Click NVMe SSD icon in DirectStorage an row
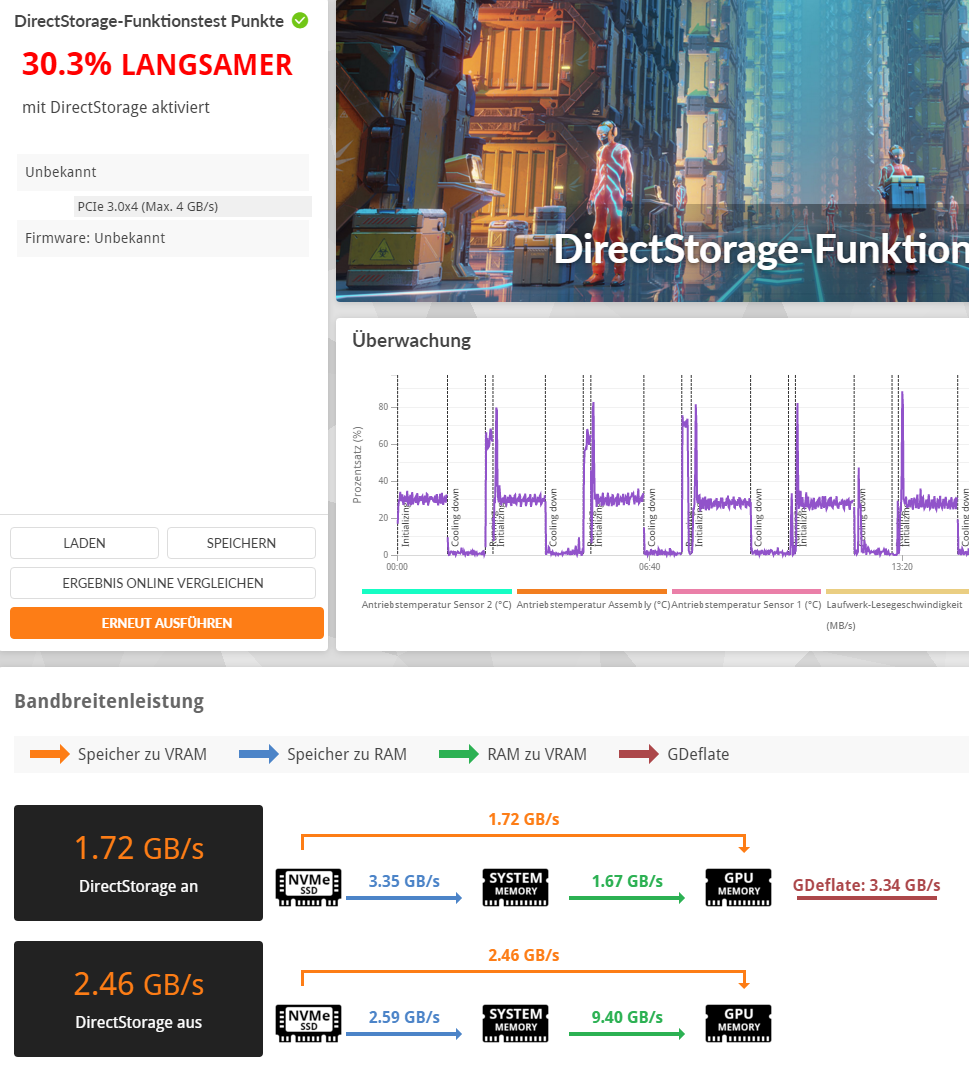 pos(308,887)
